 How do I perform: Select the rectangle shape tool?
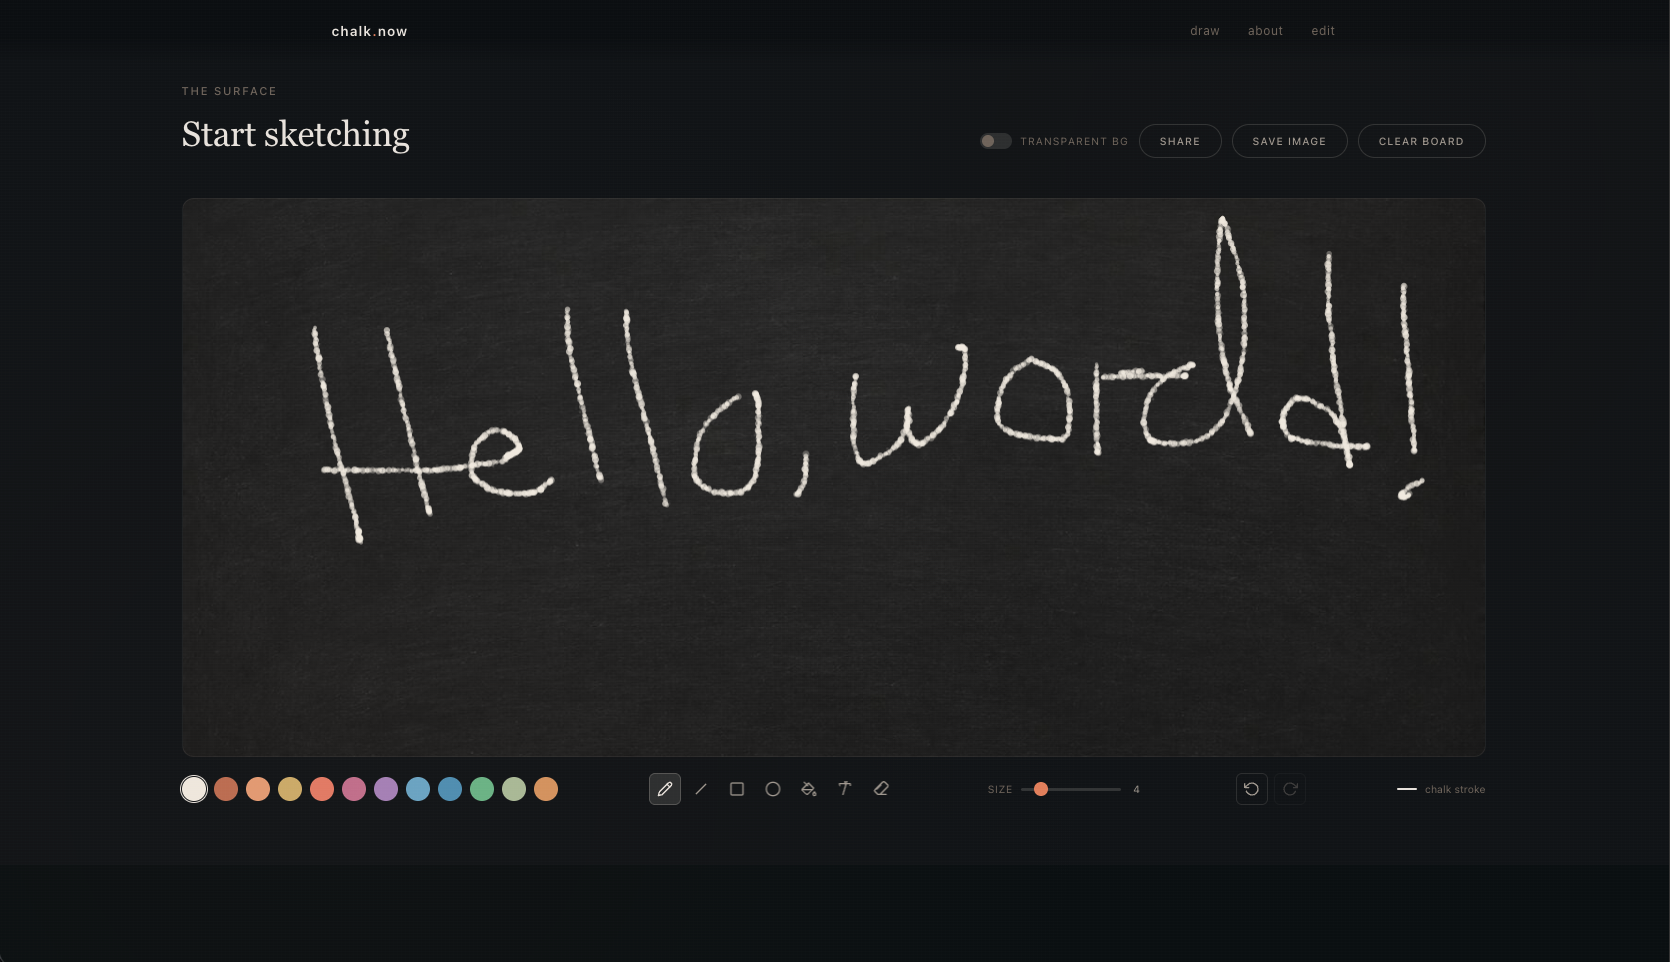tap(737, 789)
